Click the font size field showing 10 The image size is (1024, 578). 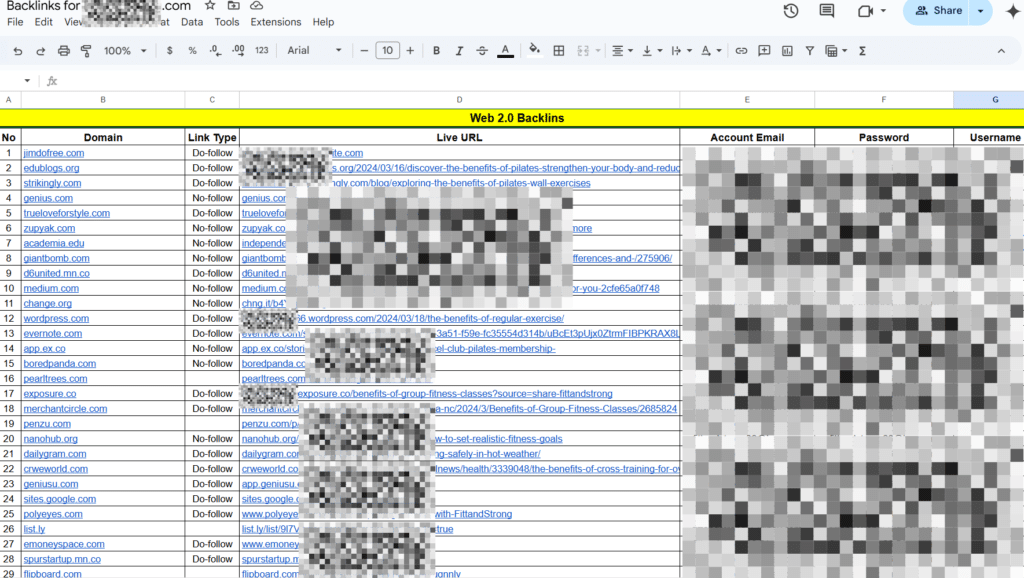pos(387,50)
